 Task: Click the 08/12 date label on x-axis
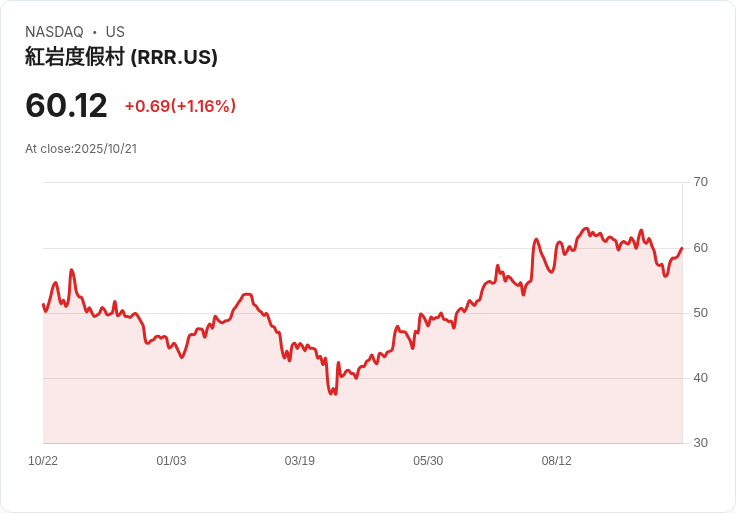click(x=556, y=460)
